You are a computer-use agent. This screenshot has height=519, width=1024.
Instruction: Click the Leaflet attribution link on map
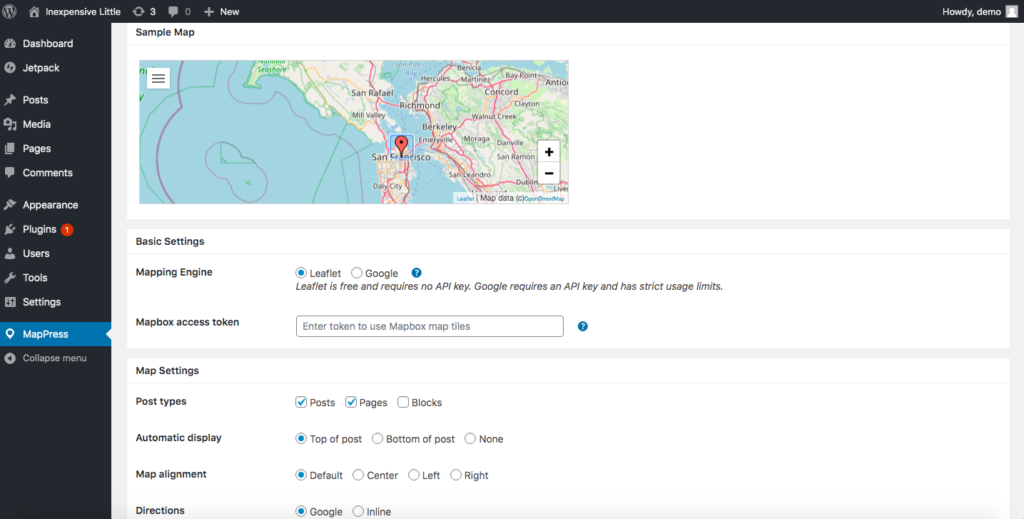click(x=465, y=198)
